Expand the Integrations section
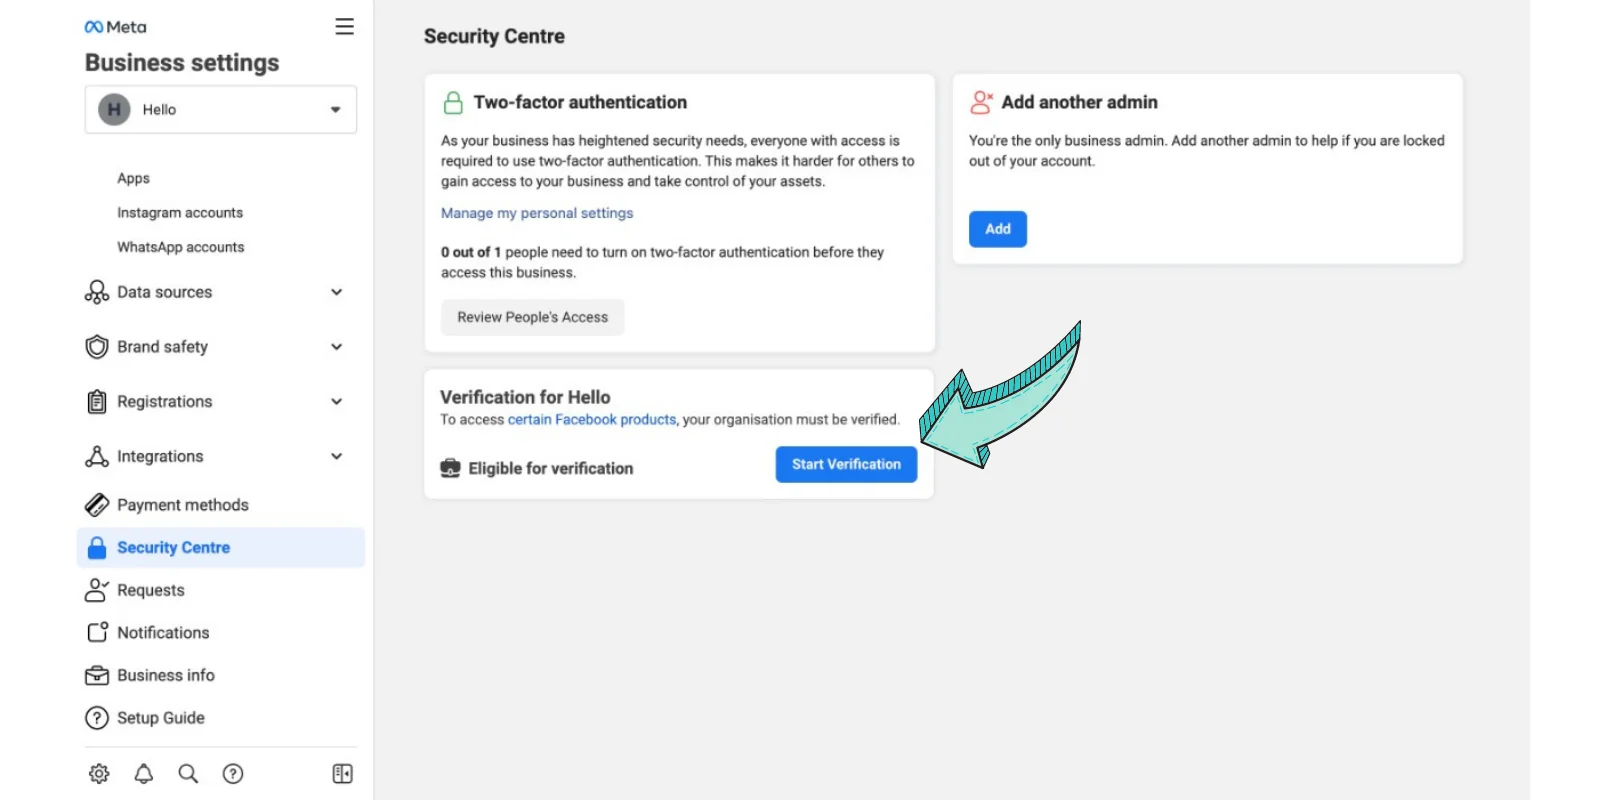 pyautogui.click(x=336, y=457)
